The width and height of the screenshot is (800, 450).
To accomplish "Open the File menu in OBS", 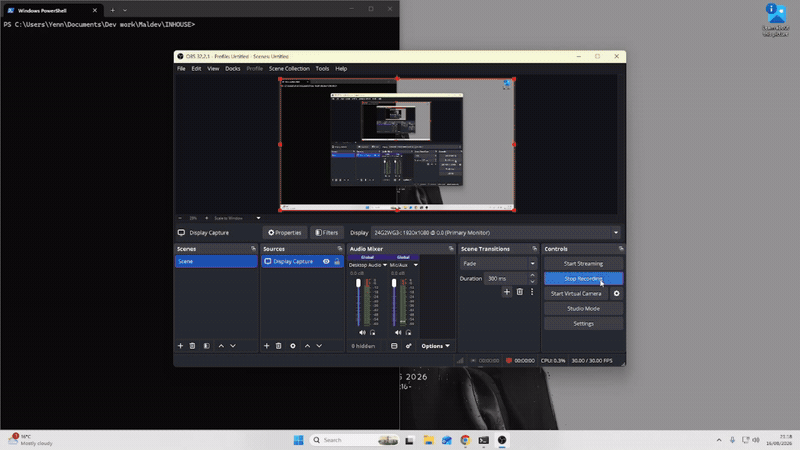I will (181, 68).
